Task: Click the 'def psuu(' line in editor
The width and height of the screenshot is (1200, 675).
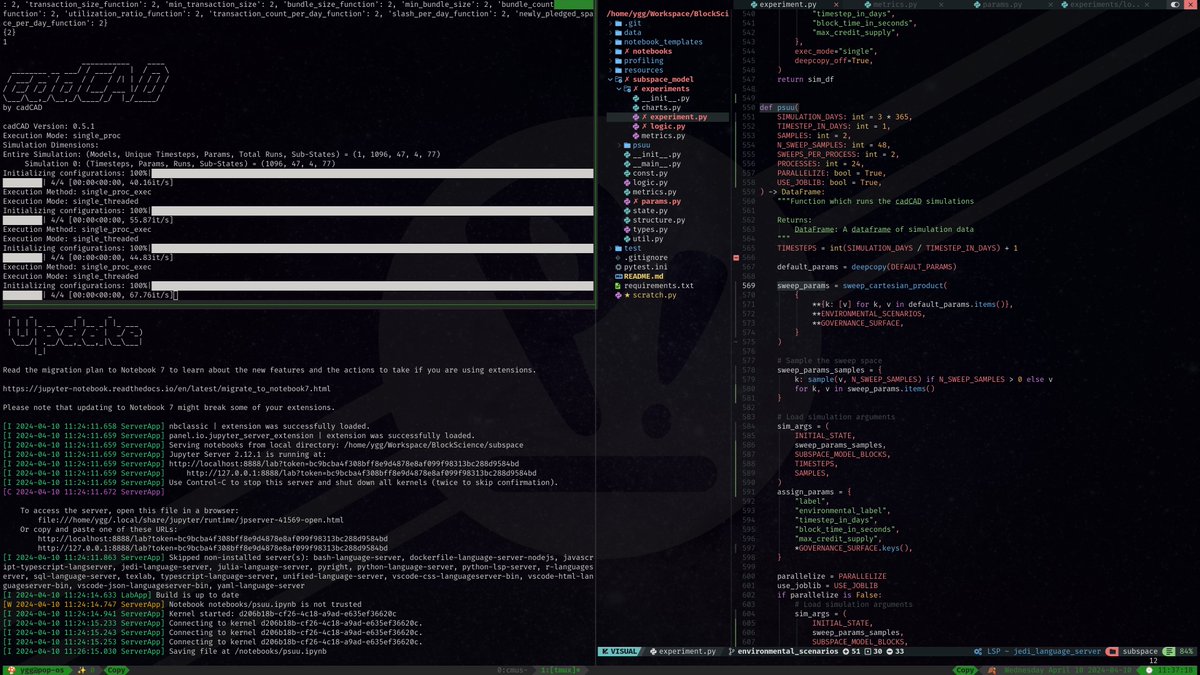Action: tap(778, 107)
